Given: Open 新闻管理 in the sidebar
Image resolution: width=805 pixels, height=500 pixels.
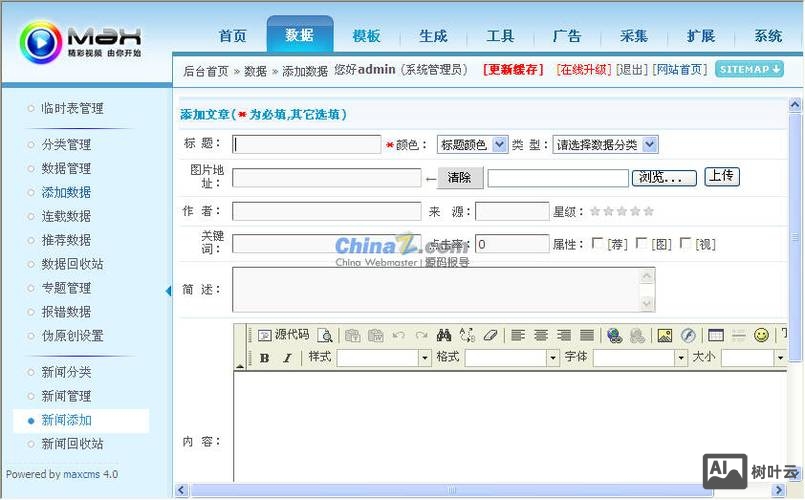Looking at the screenshot, I should 66,396.
